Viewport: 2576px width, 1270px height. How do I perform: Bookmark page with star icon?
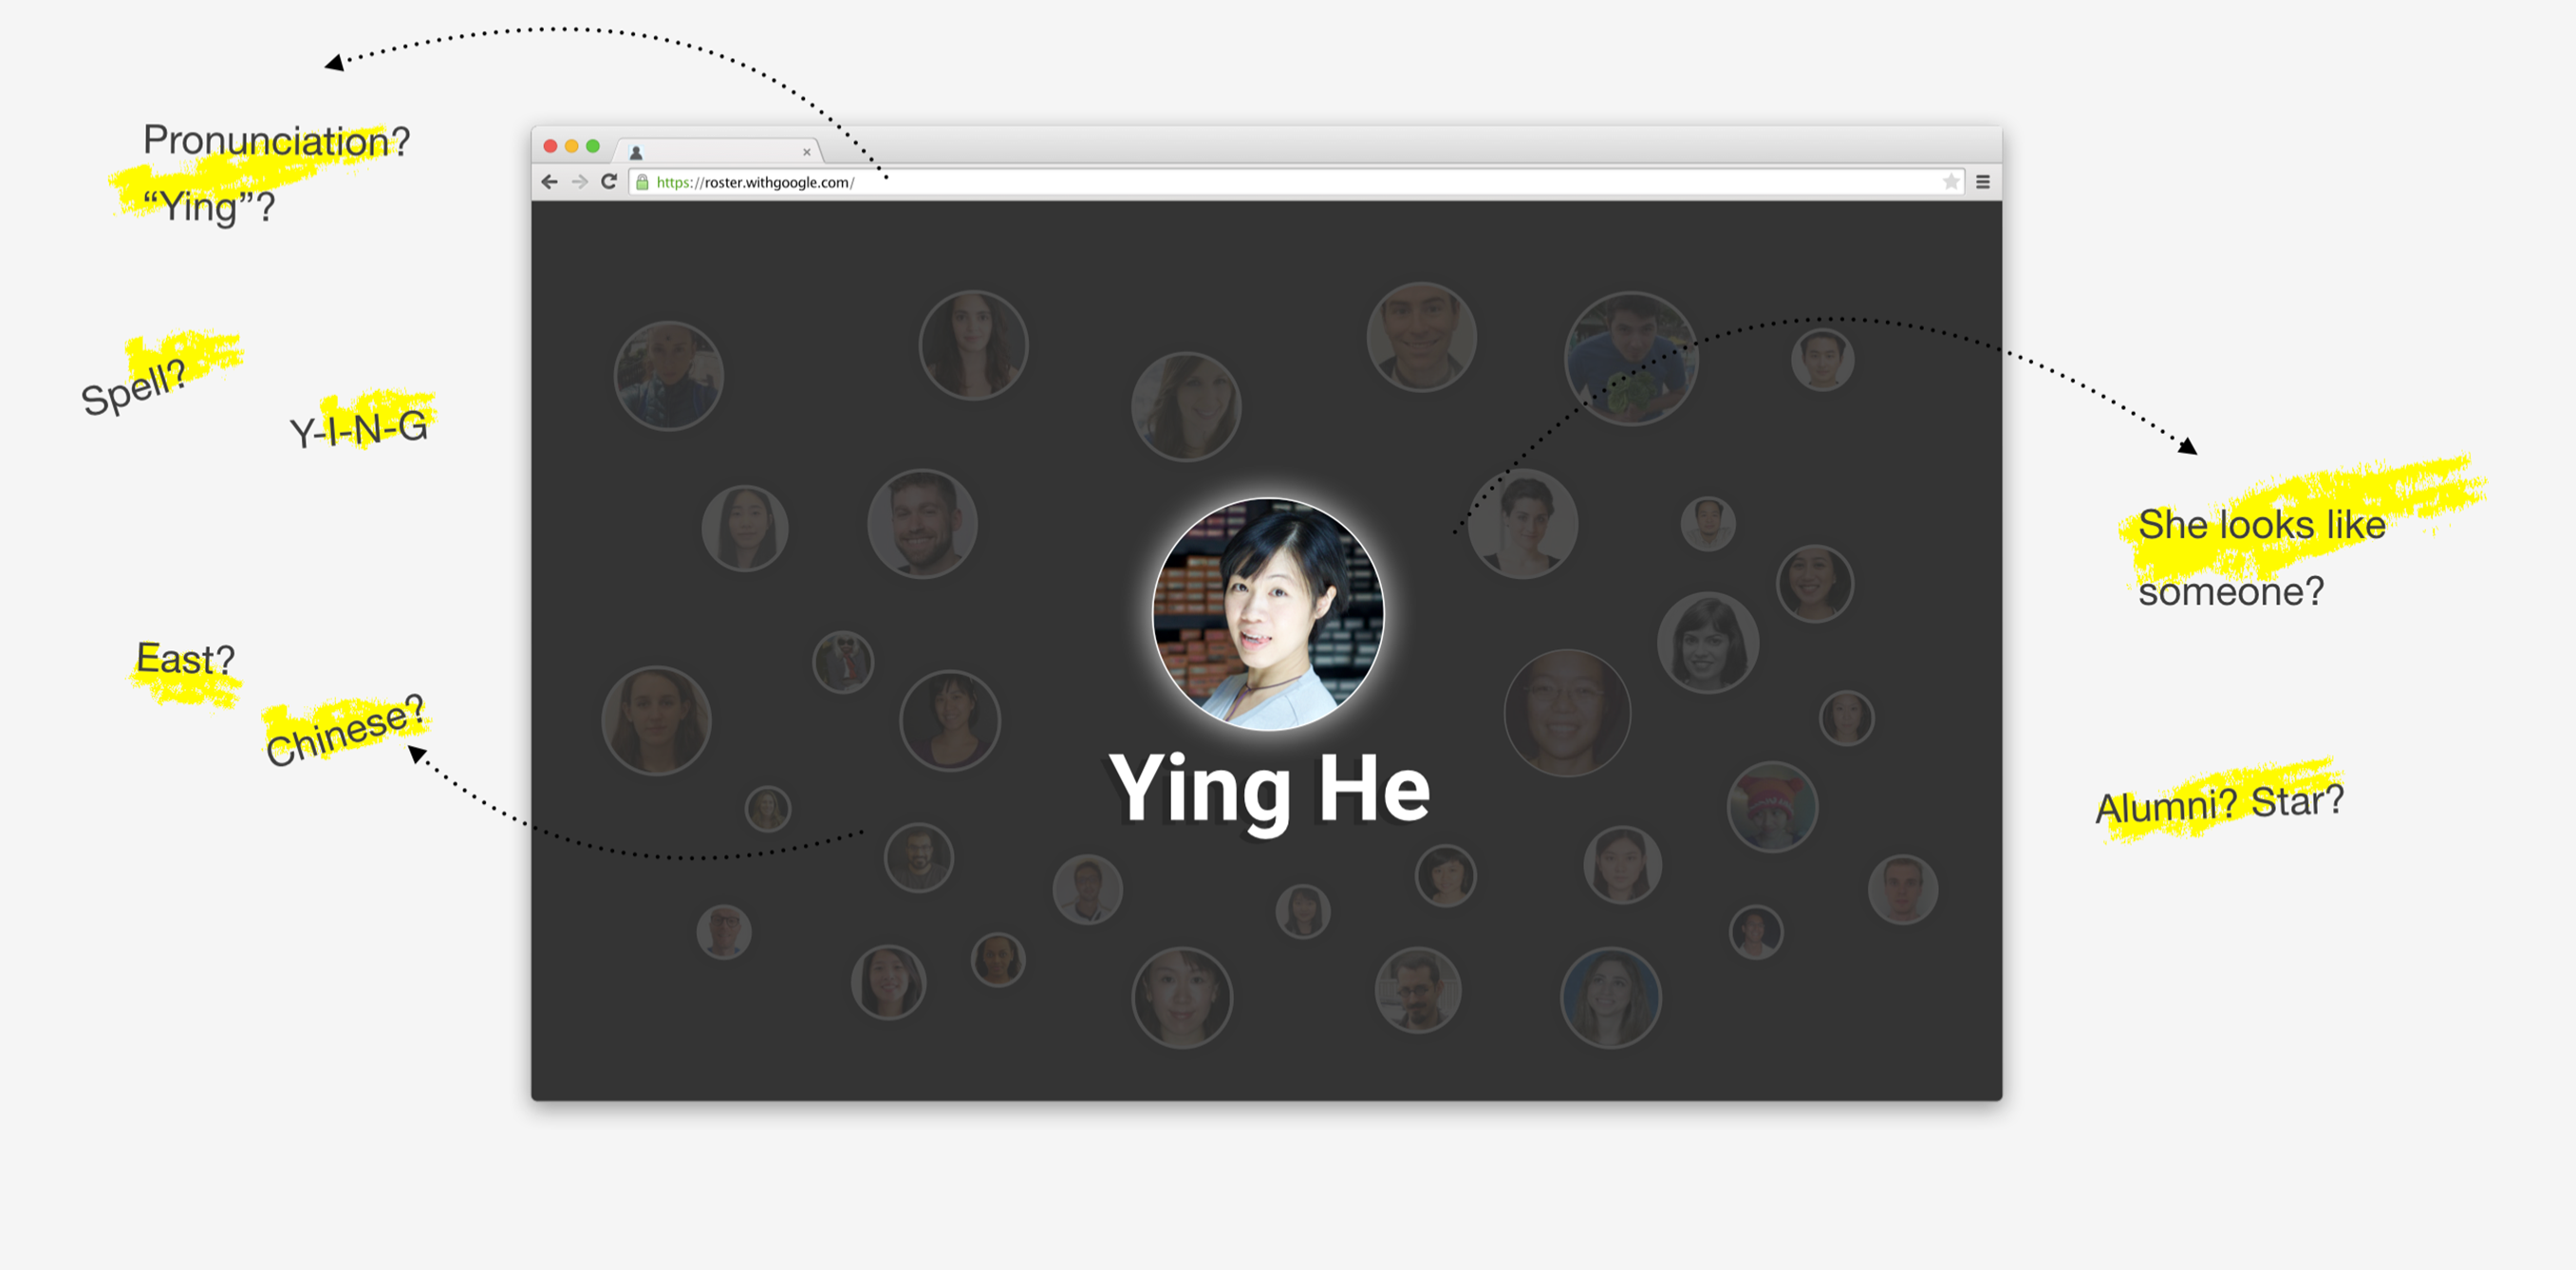click(x=1950, y=182)
